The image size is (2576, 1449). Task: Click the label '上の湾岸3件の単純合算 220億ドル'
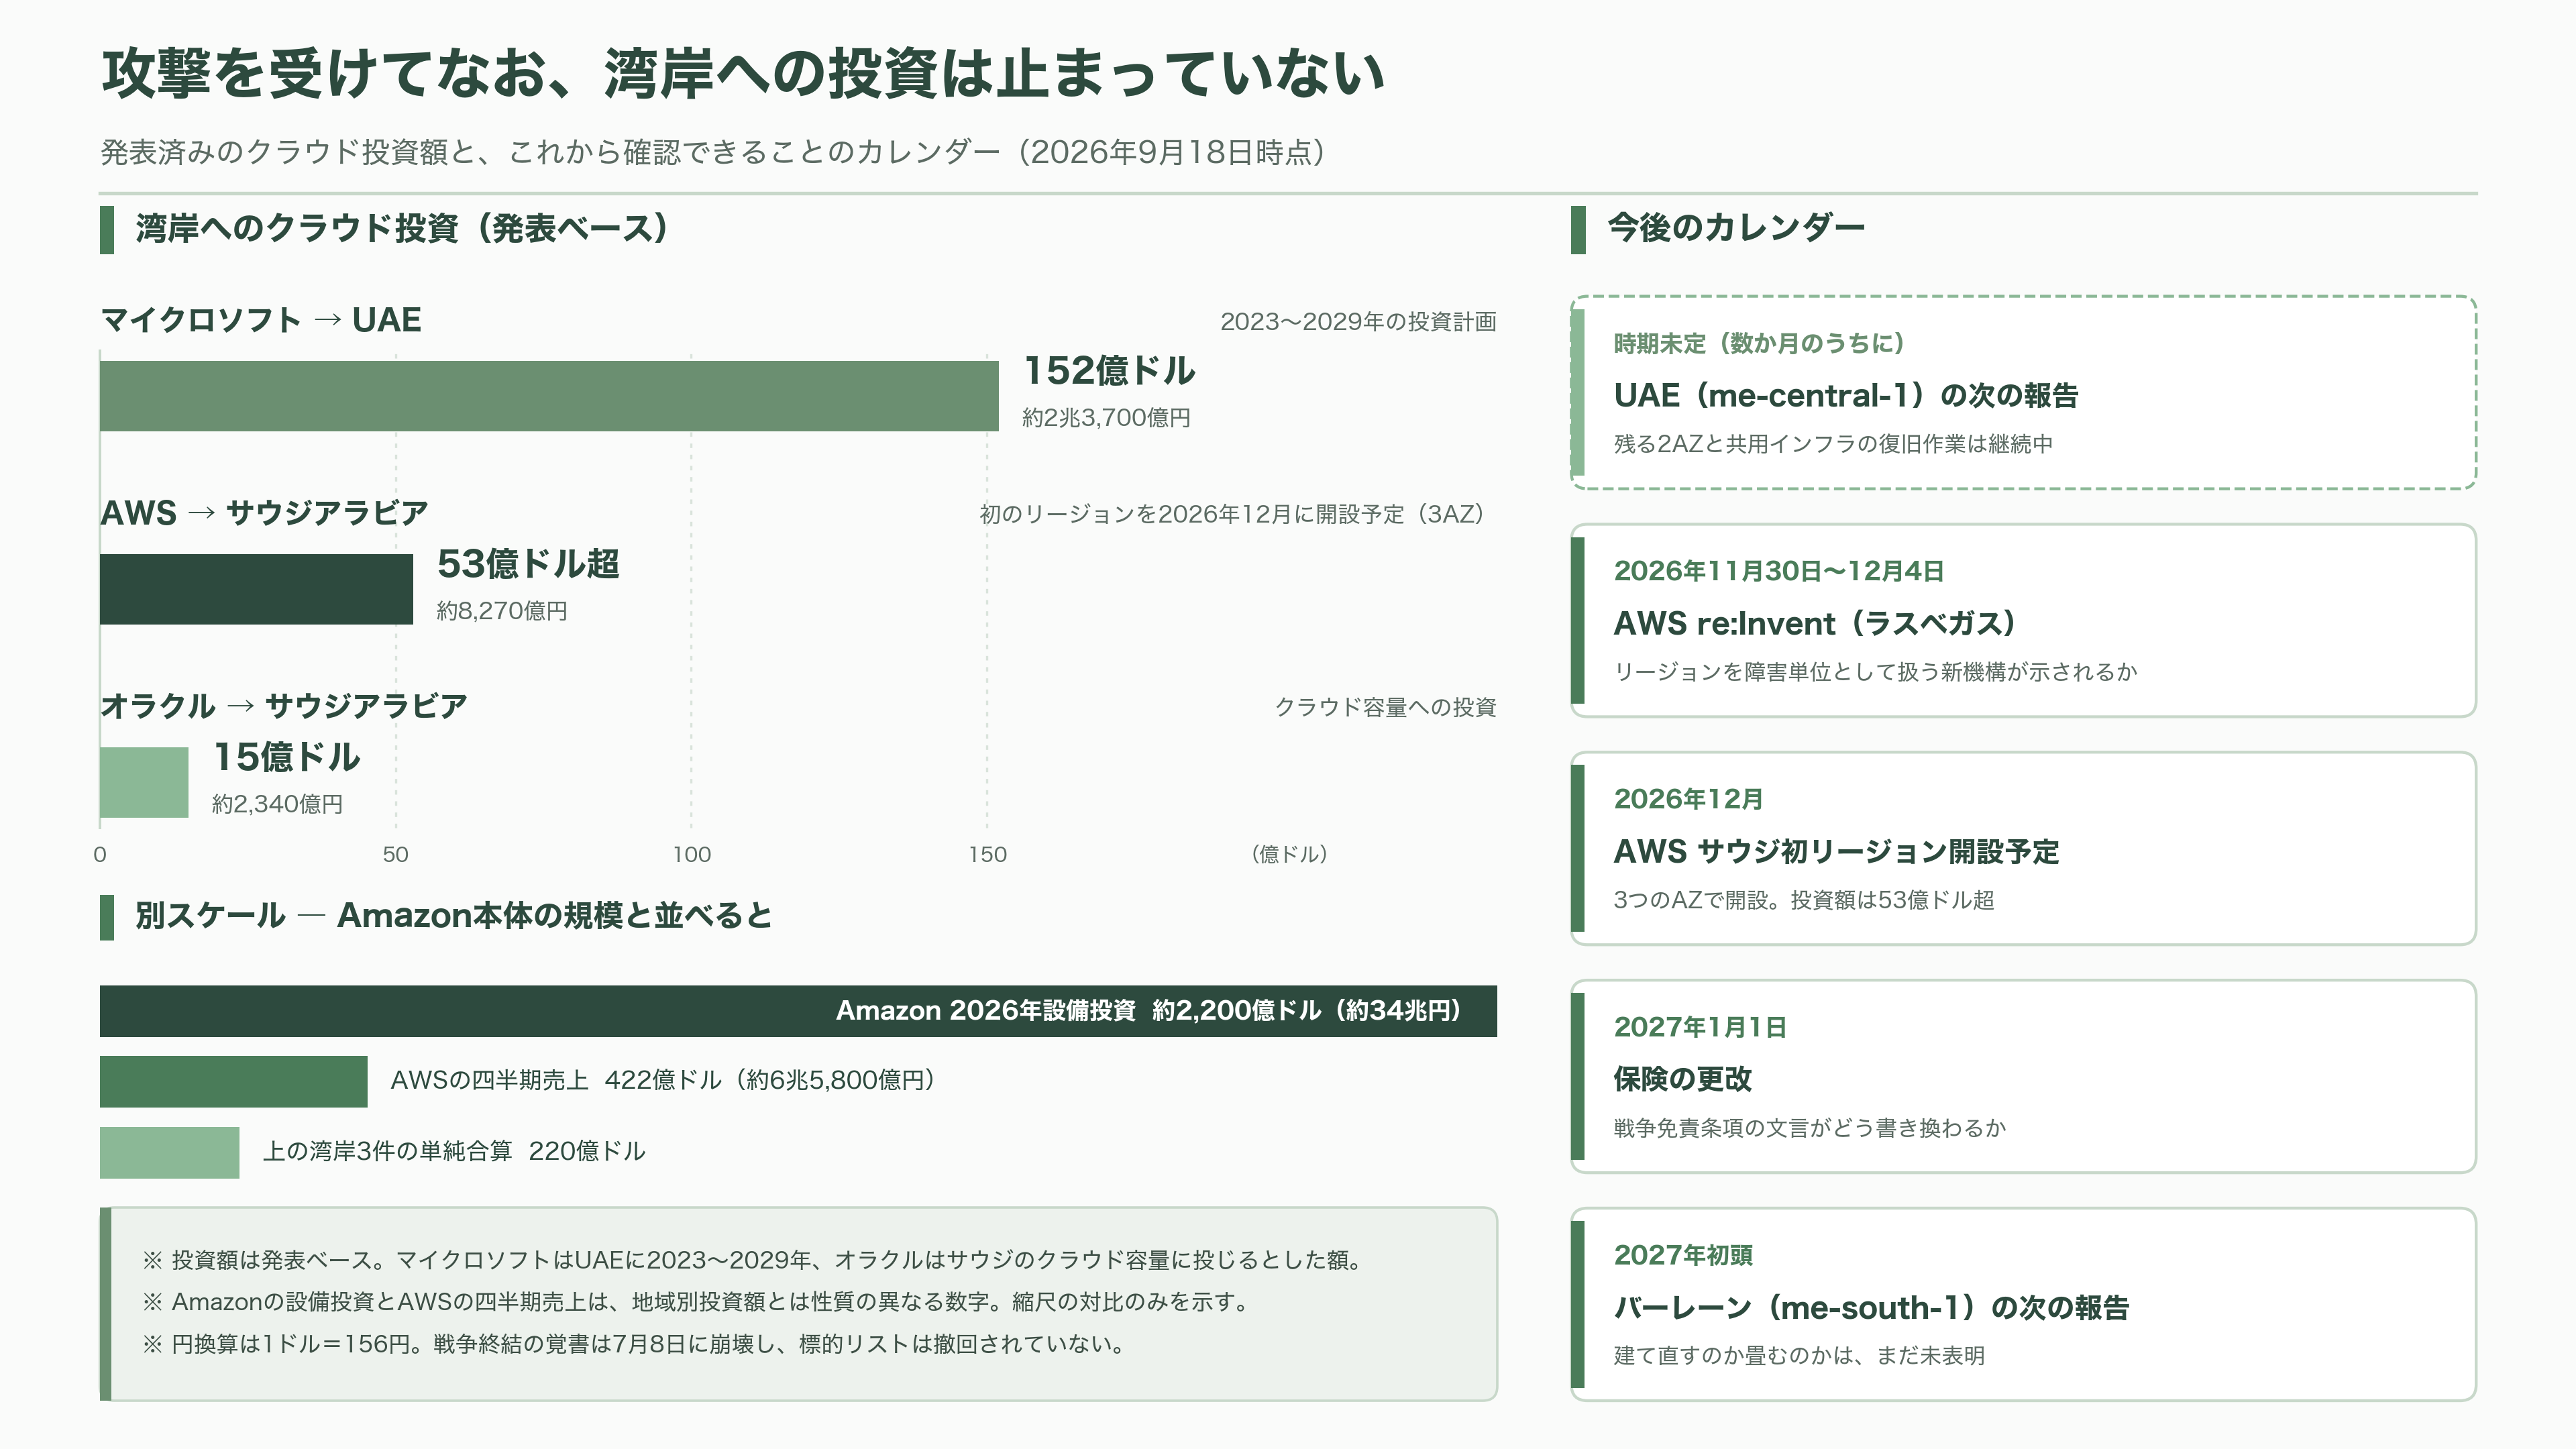(454, 1152)
